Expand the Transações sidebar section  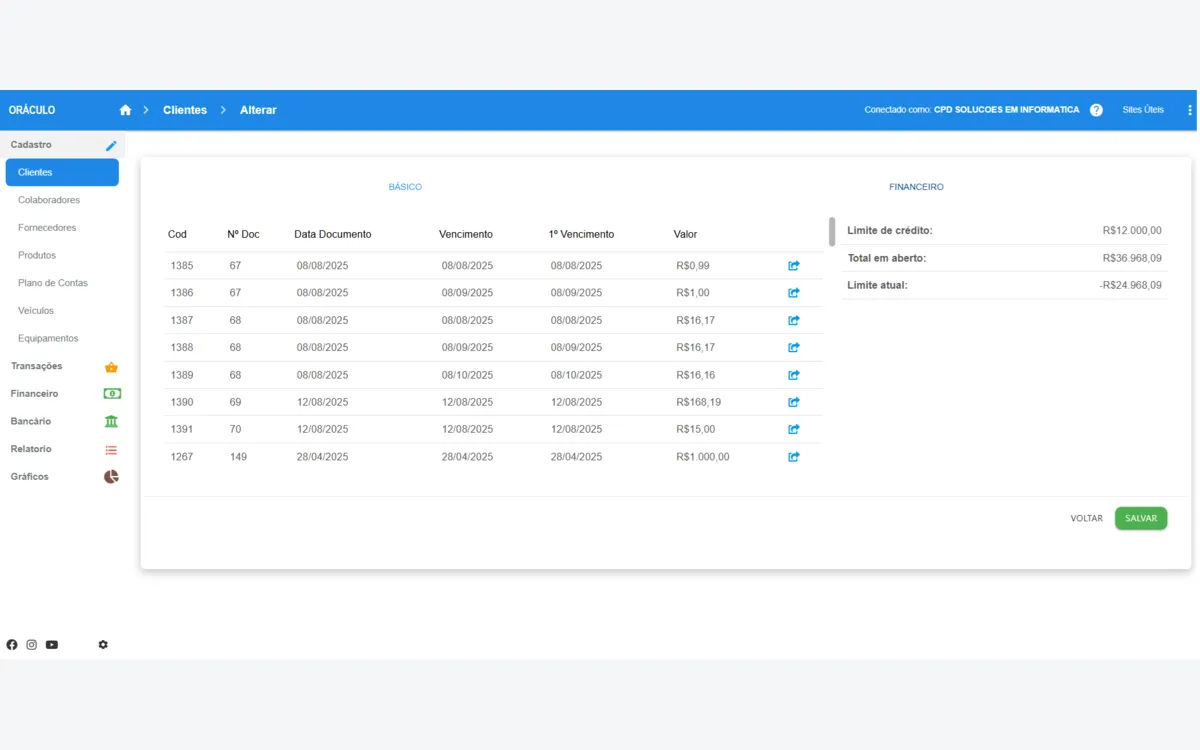click(62, 366)
